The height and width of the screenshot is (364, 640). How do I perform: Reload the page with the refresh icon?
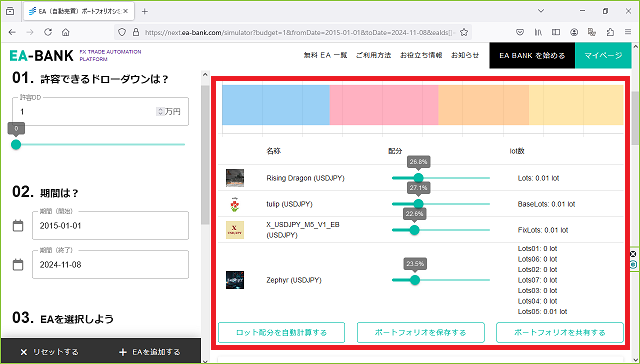pos(48,32)
